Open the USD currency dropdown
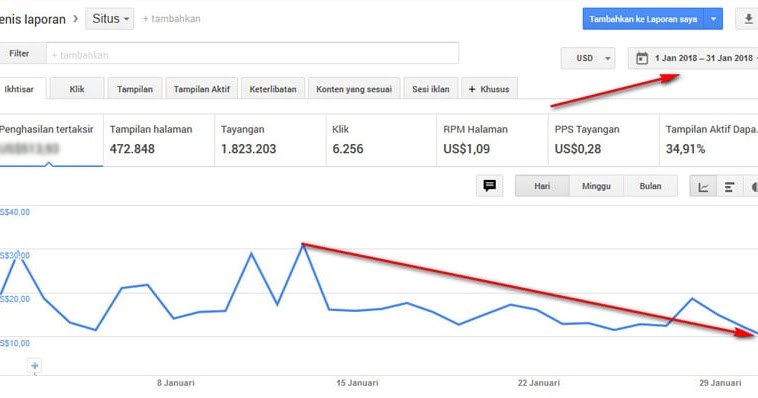This screenshot has height=398, width=758. tap(588, 59)
